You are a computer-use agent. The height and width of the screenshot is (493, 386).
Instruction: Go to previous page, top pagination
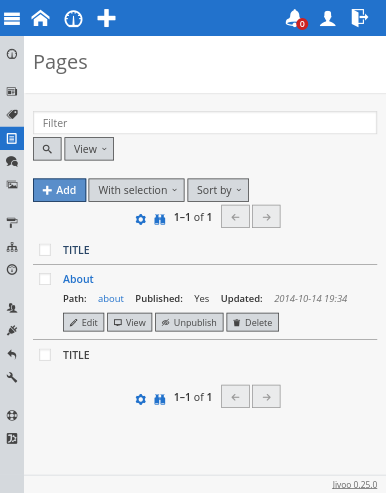tap(235, 217)
